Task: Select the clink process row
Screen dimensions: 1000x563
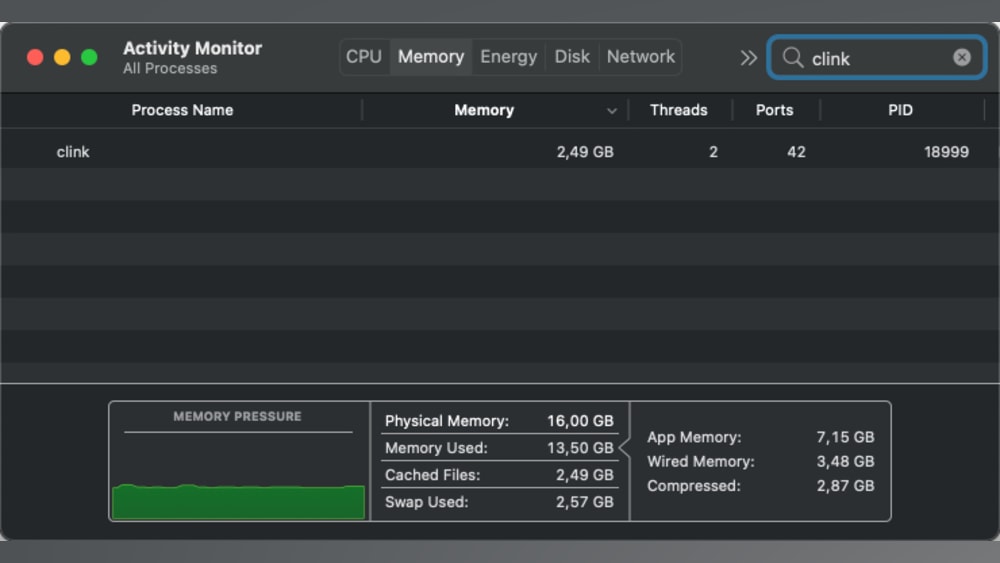Action: 500,152
